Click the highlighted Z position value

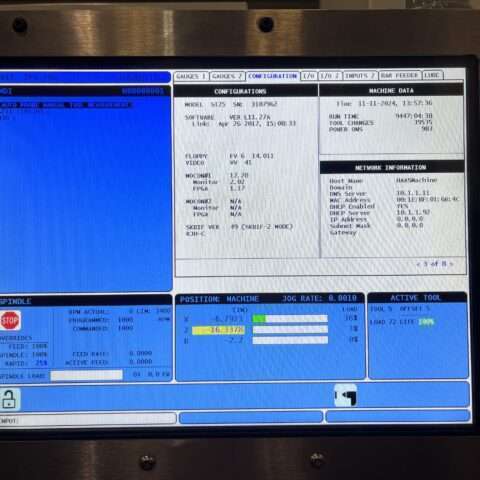click(218, 330)
